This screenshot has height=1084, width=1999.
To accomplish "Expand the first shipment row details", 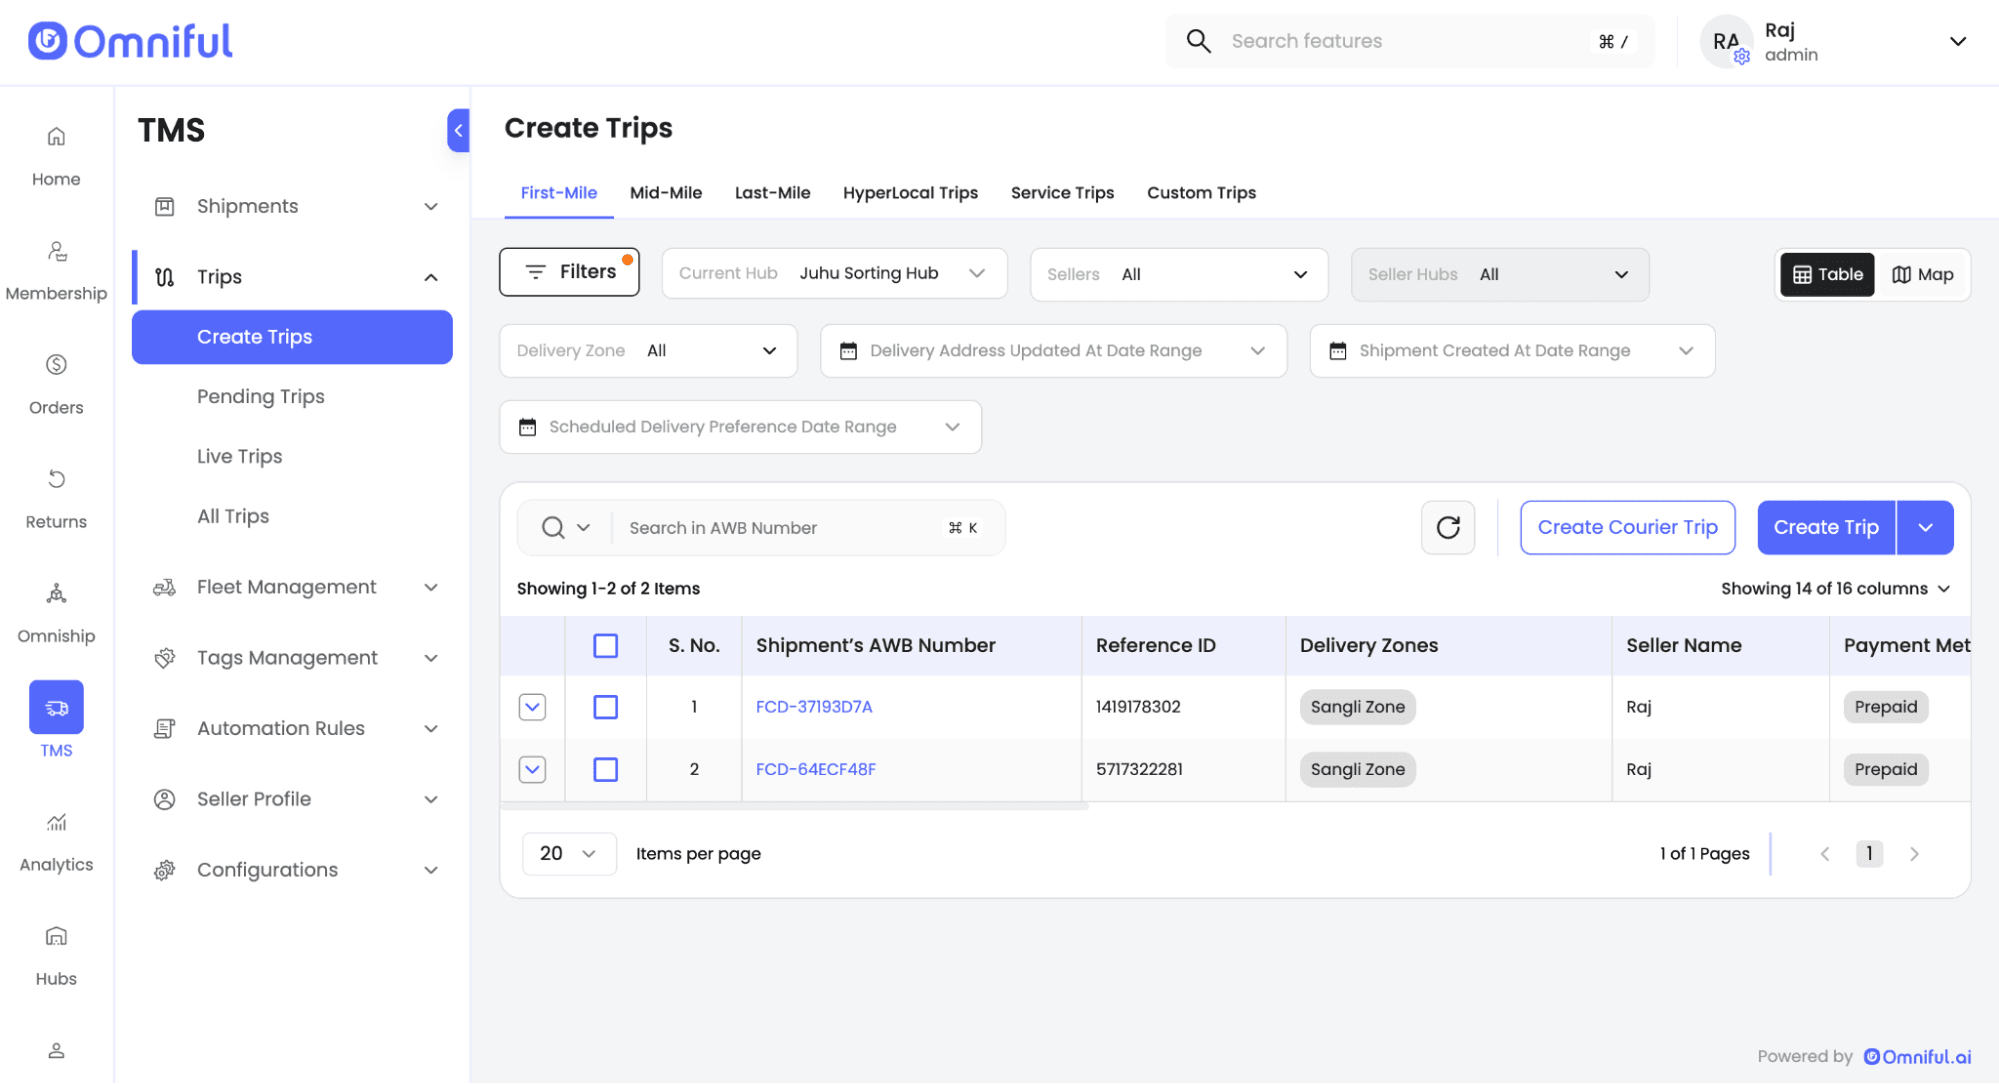I will [x=532, y=707].
